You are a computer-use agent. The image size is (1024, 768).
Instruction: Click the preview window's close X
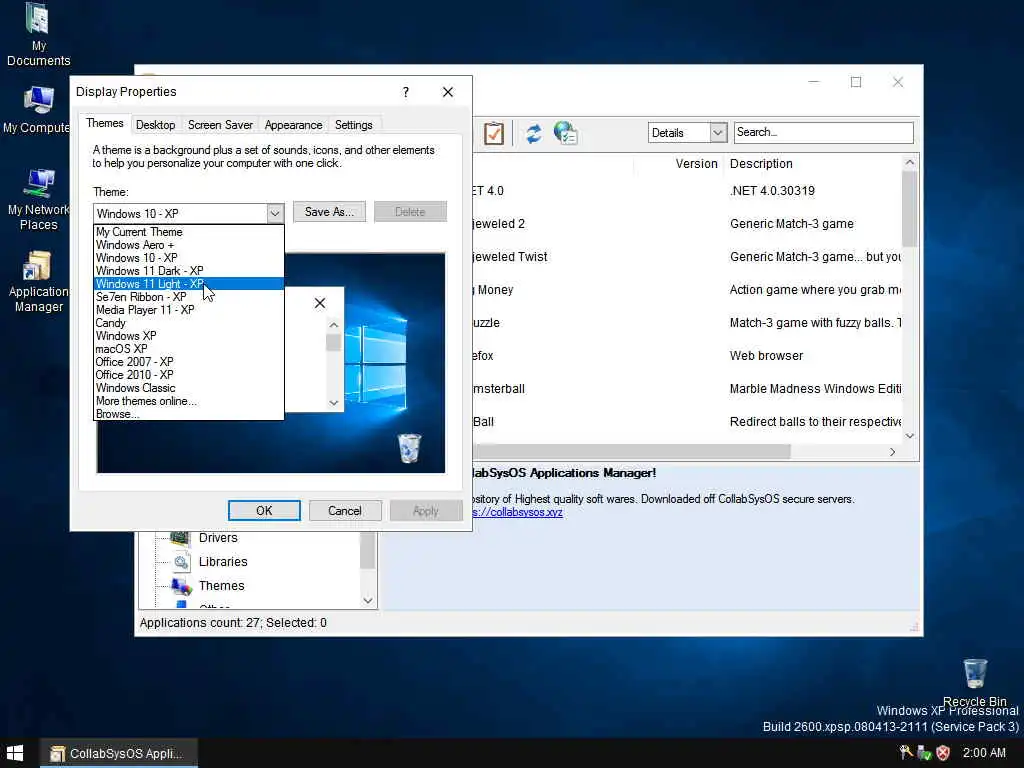click(319, 303)
